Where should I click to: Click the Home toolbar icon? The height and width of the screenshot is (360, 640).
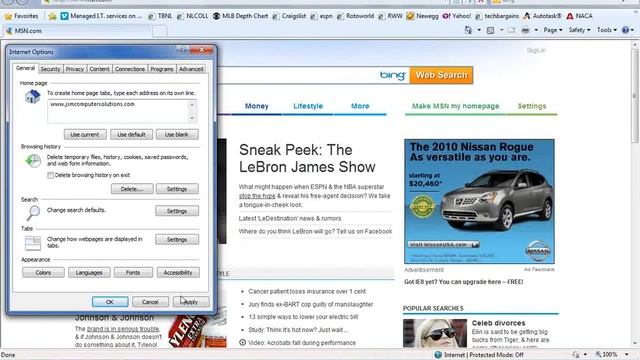(468, 30)
